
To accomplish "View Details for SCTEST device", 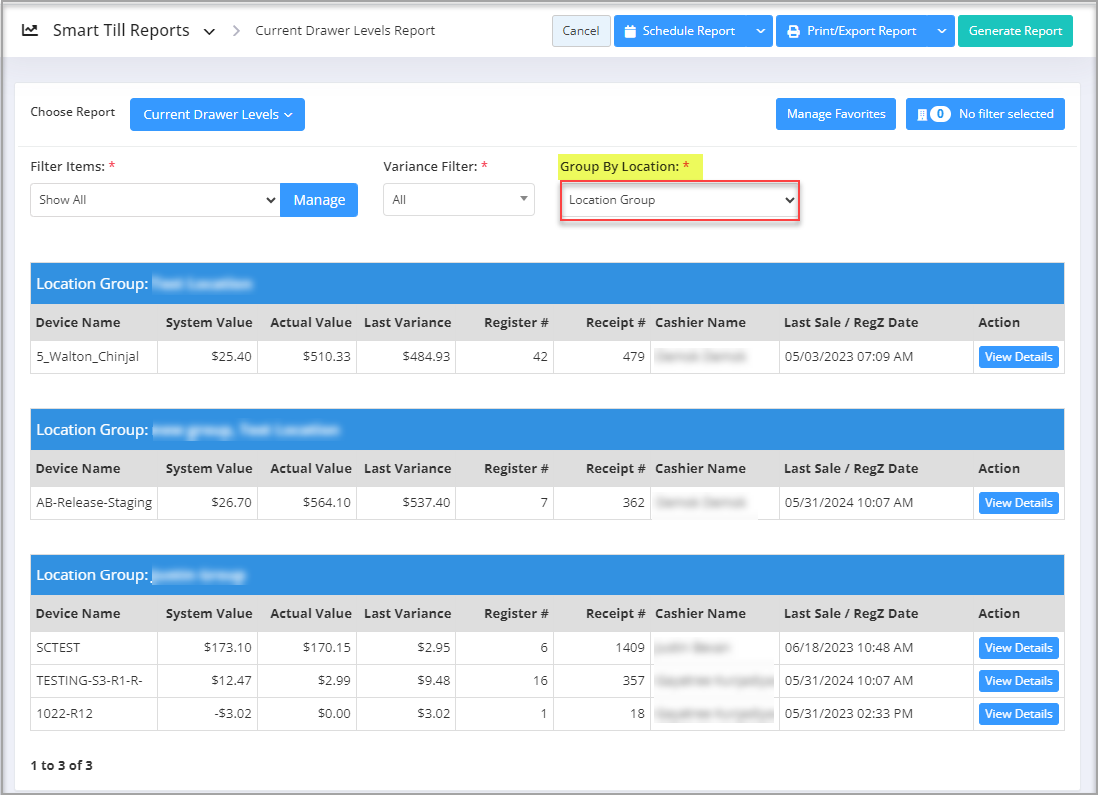I will click(1018, 648).
